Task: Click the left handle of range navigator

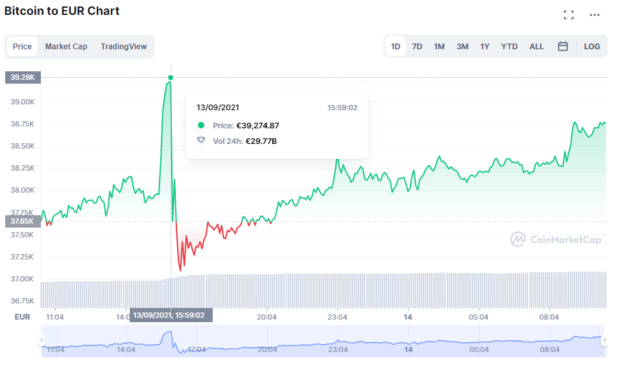Action: (41, 340)
